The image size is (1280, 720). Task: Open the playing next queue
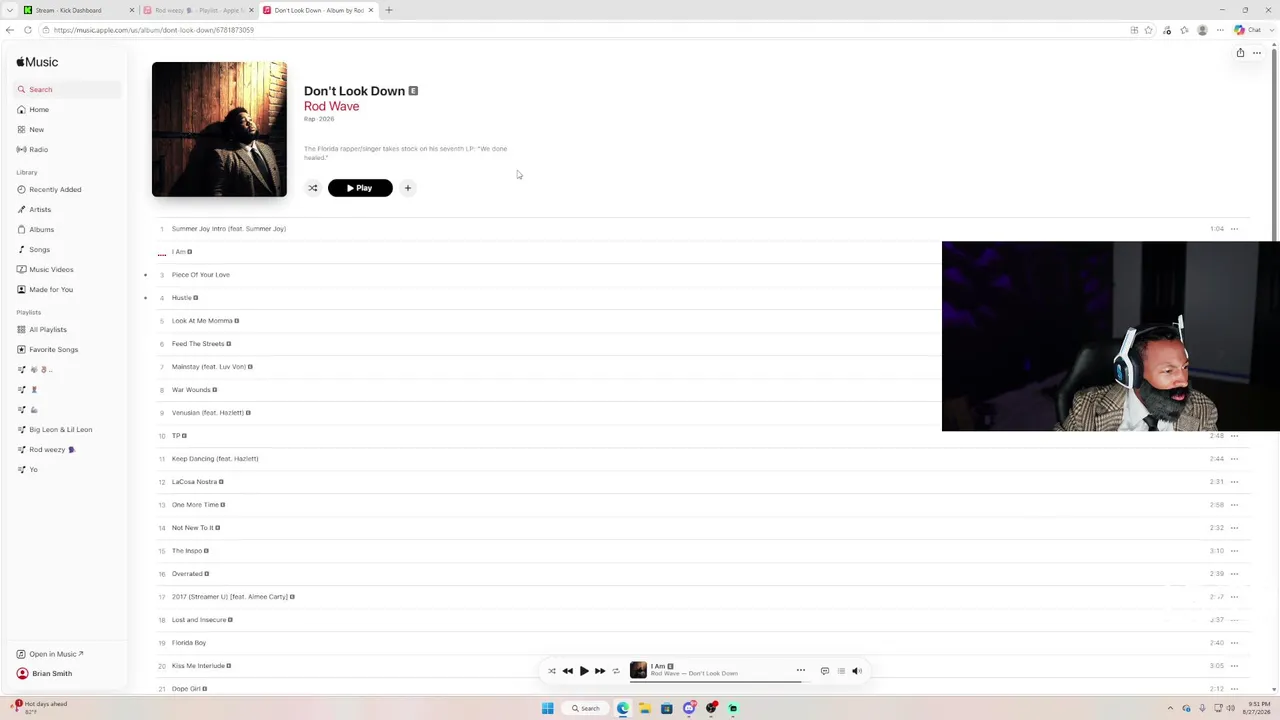(841, 671)
